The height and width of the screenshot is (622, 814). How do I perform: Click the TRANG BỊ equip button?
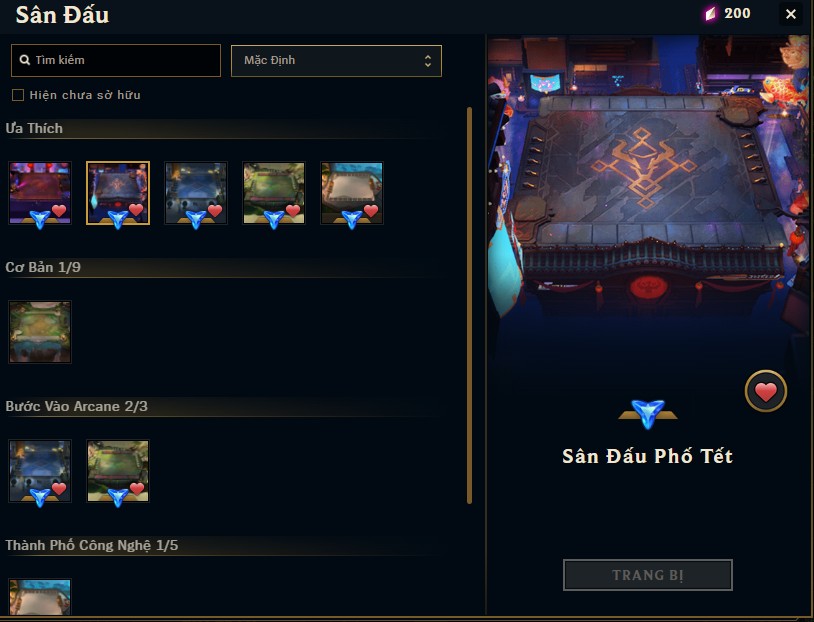tap(648, 575)
